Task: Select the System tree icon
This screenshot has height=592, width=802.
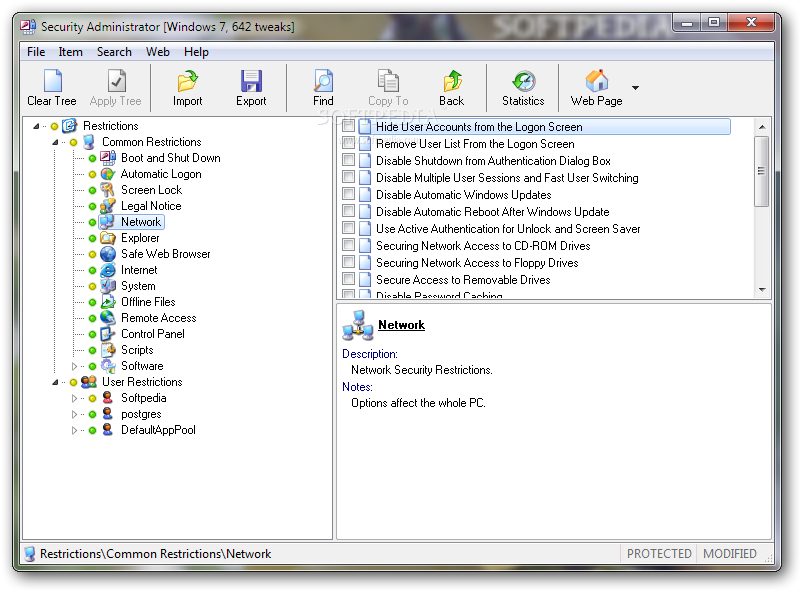Action: (108, 286)
